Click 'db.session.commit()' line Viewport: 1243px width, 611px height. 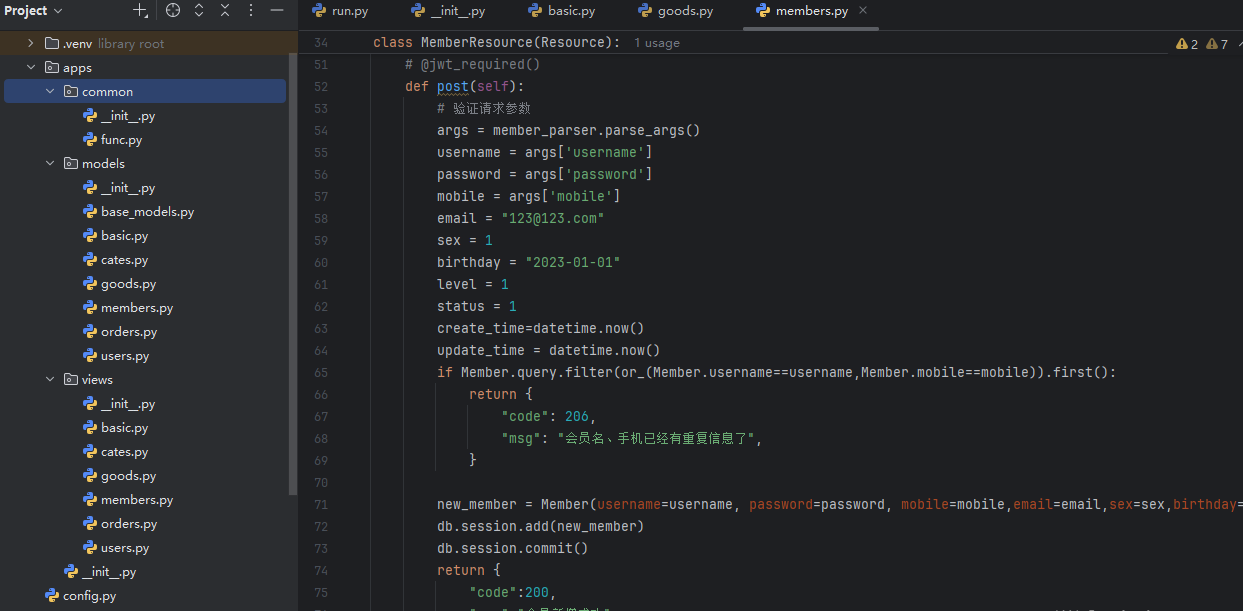[512, 548]
